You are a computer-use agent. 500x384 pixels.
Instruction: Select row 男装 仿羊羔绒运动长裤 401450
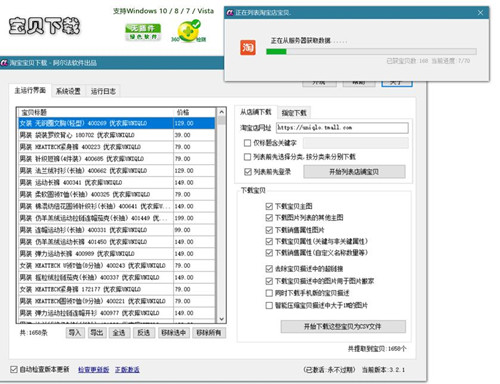coord(117,242)
